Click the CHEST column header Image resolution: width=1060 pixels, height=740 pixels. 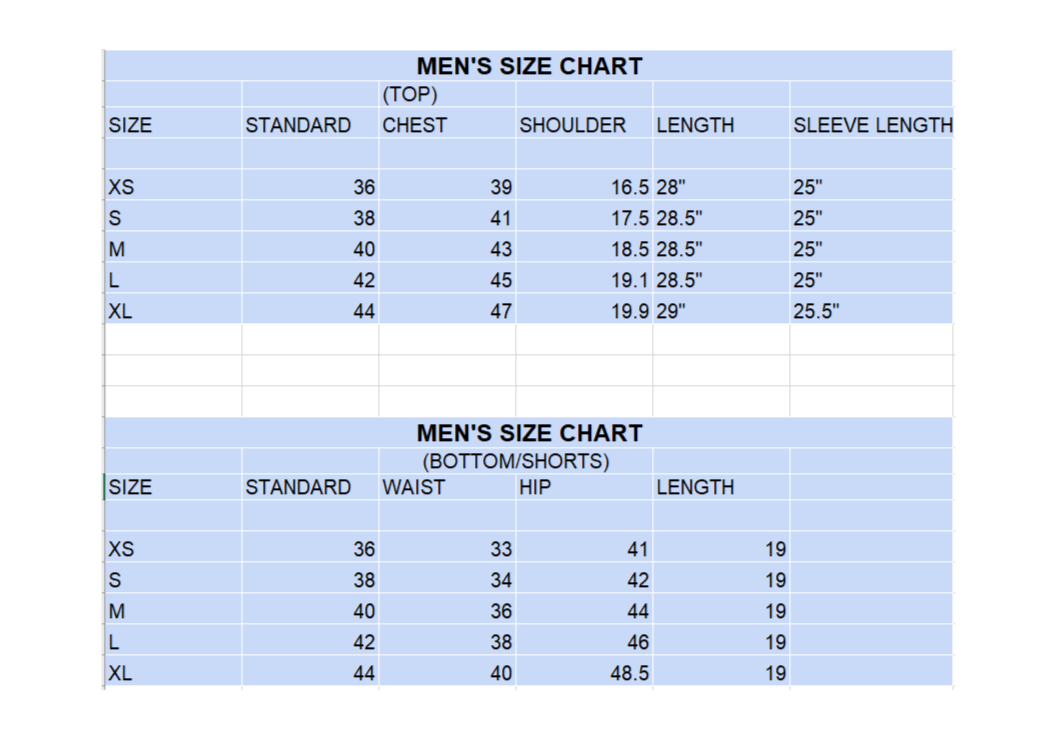[x=415, y=125]
